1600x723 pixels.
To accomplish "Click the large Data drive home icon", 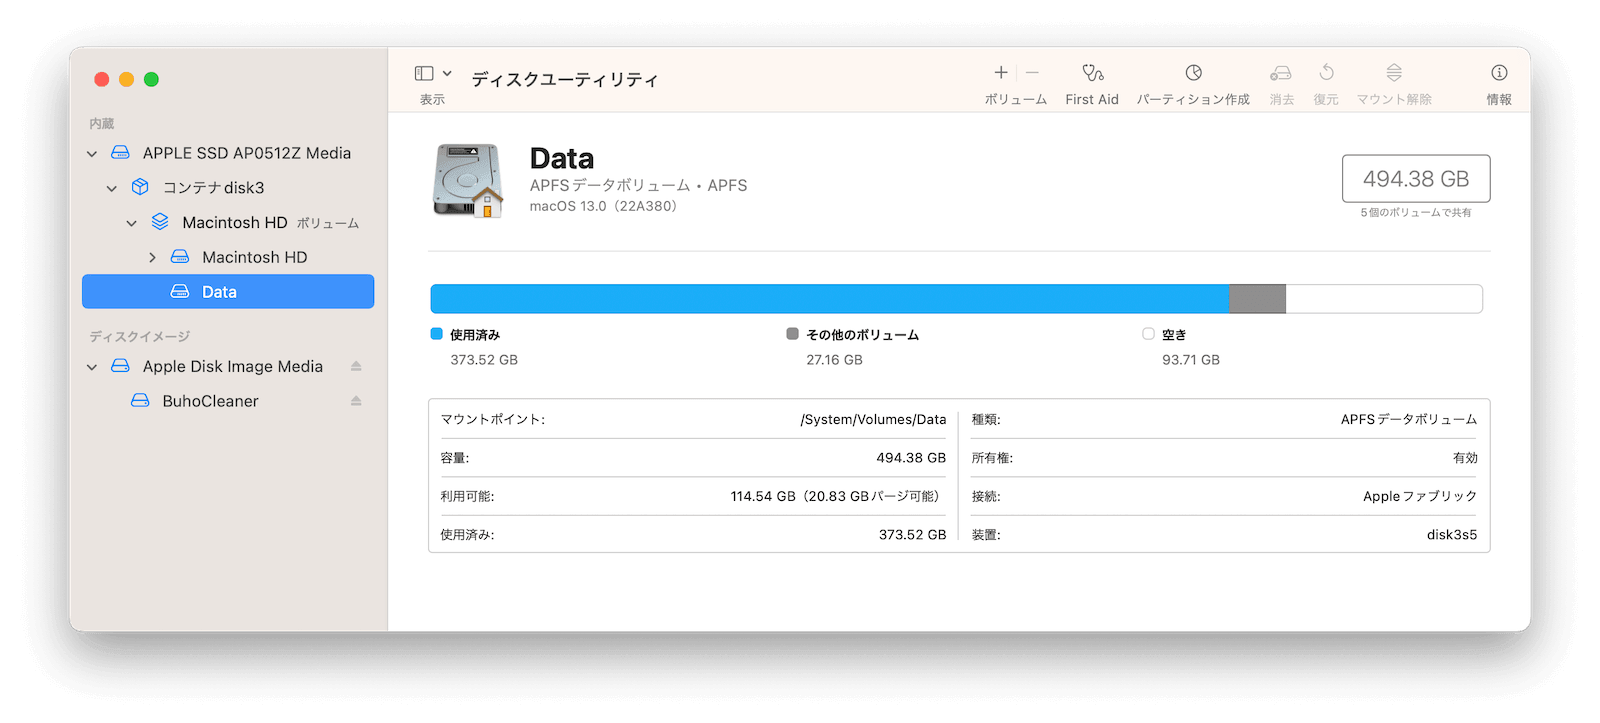I will (467, 181).
